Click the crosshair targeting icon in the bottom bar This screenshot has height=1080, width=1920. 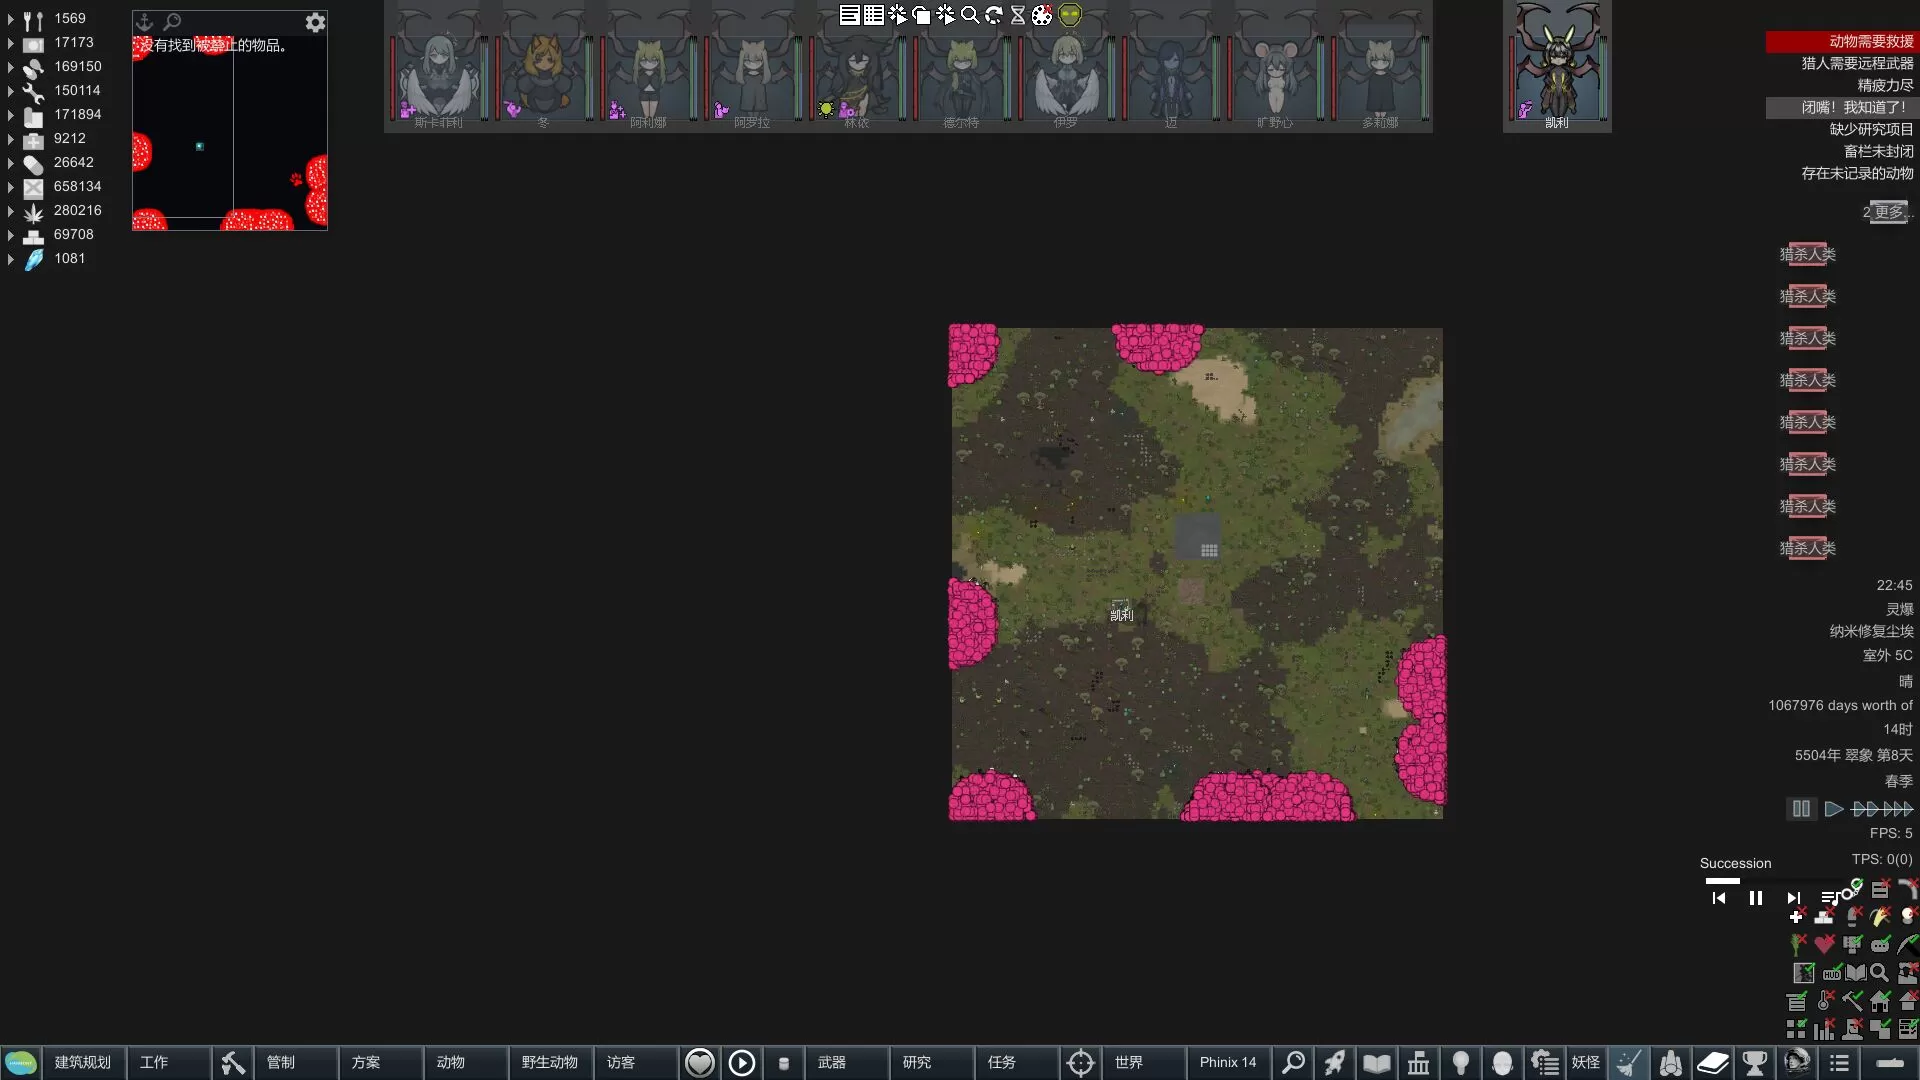[1080, 1063]
